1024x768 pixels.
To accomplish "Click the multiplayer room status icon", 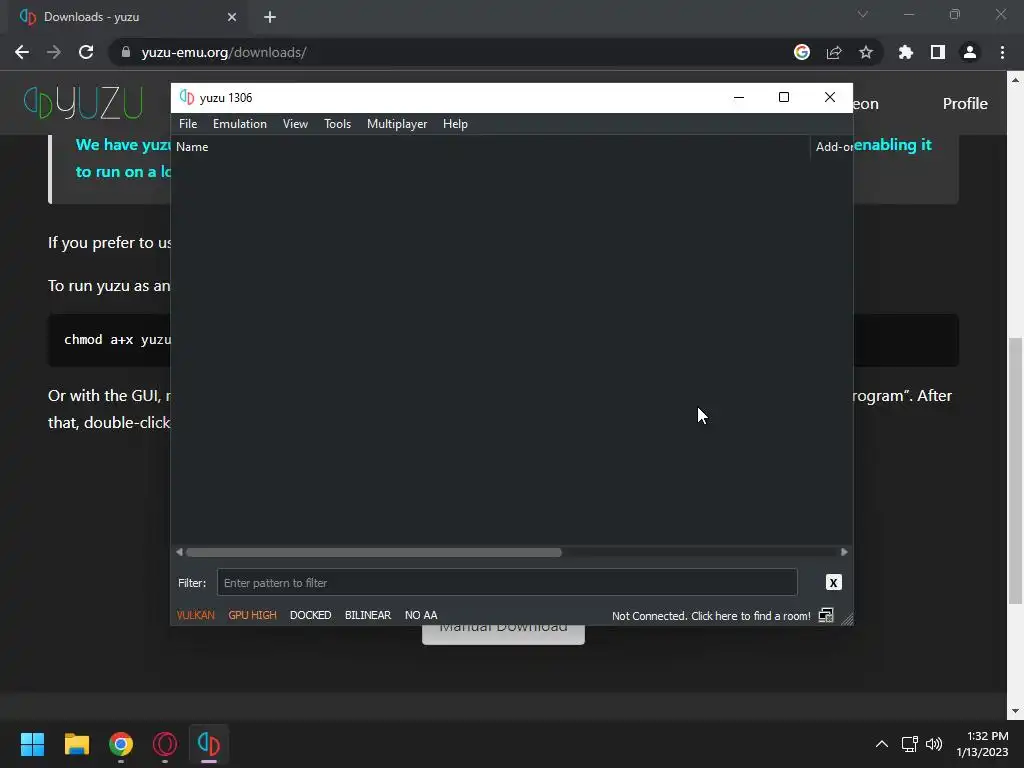I will (826, 615).
